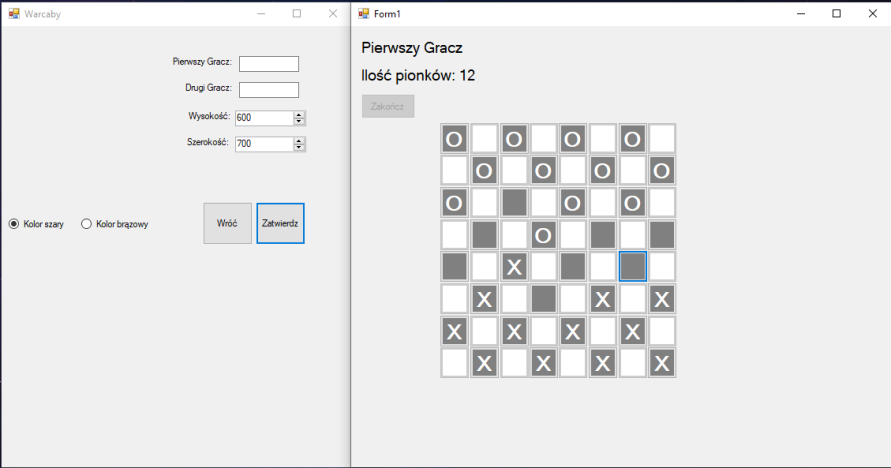Click the O piece in the board's top-left corner
891x468 pixels.
pyautogui.click(x=454, y=138)
